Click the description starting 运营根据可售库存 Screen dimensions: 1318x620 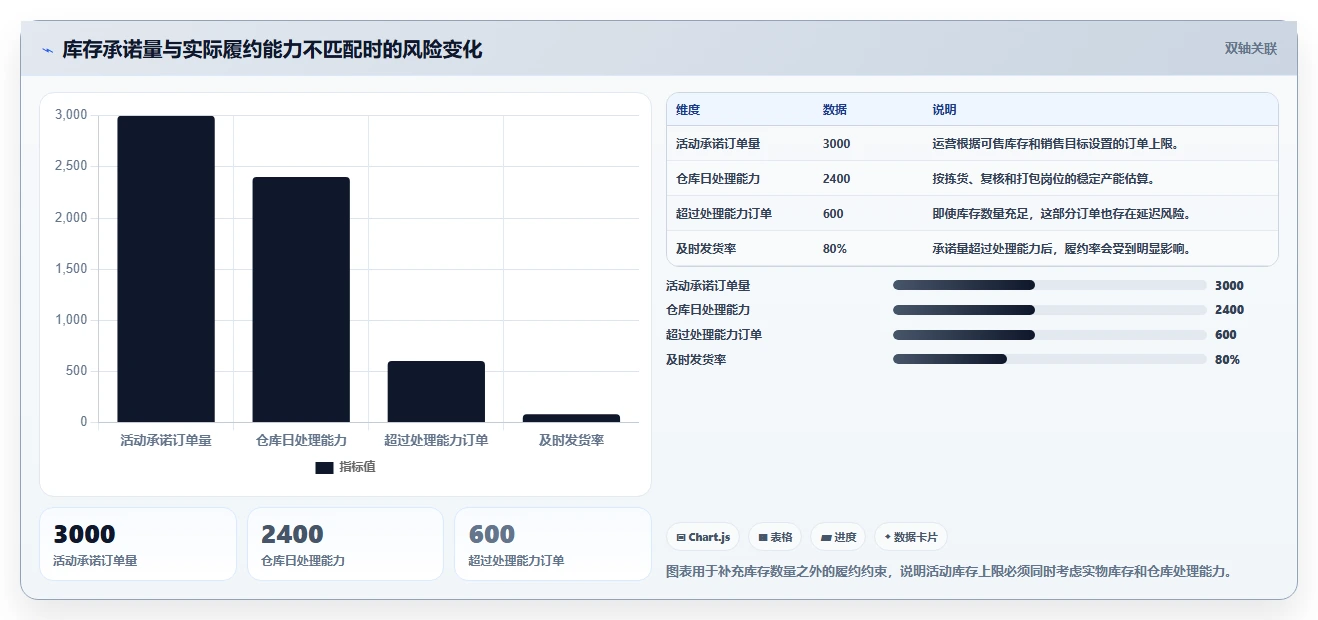click(x=1056, y=144)
